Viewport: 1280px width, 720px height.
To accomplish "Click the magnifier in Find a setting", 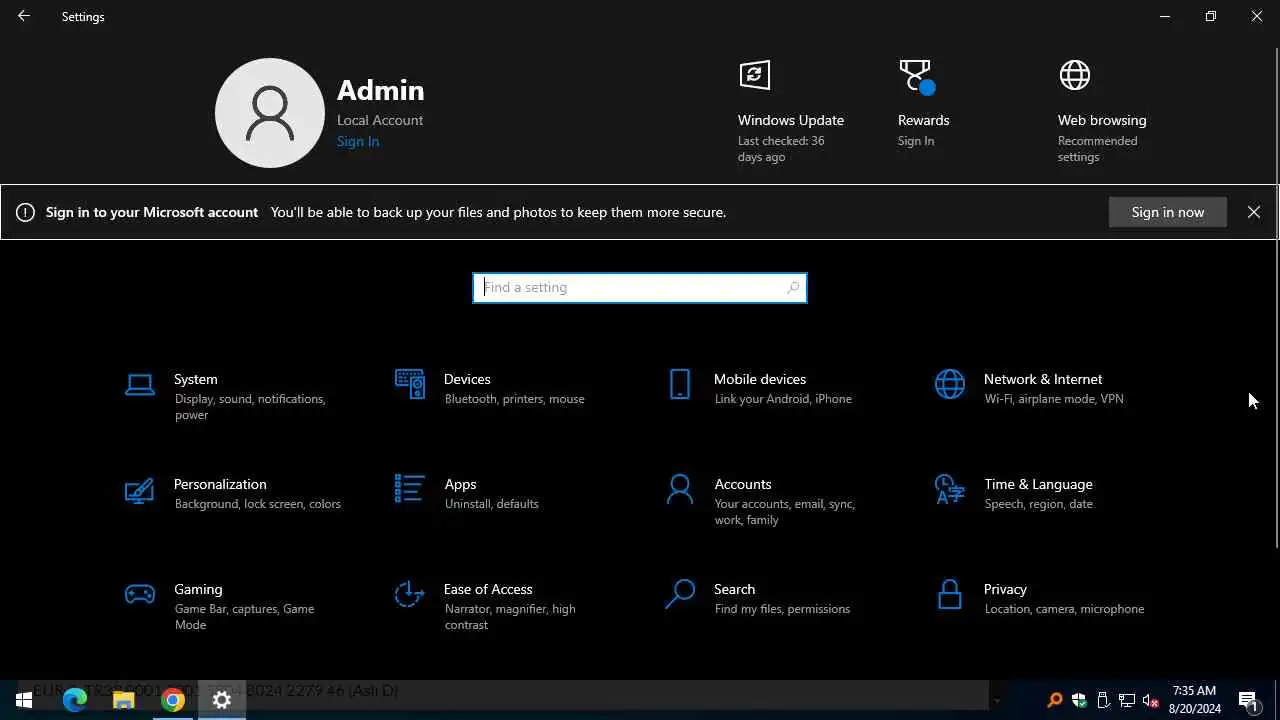I will pos(793,288).
